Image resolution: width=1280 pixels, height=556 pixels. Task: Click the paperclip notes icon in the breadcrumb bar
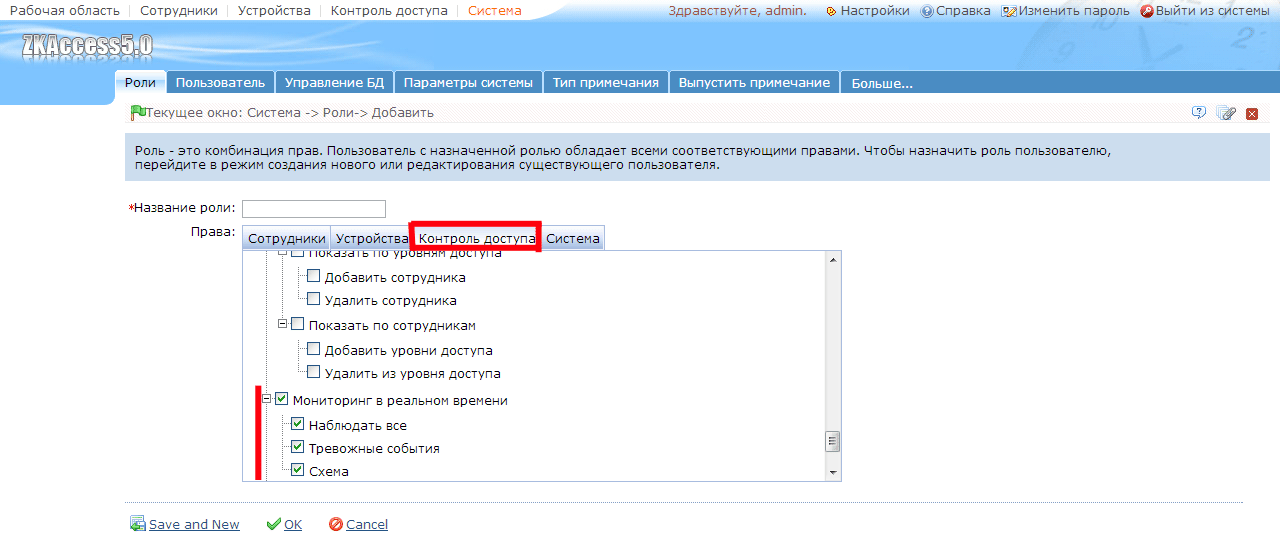tap(1226, 113)
